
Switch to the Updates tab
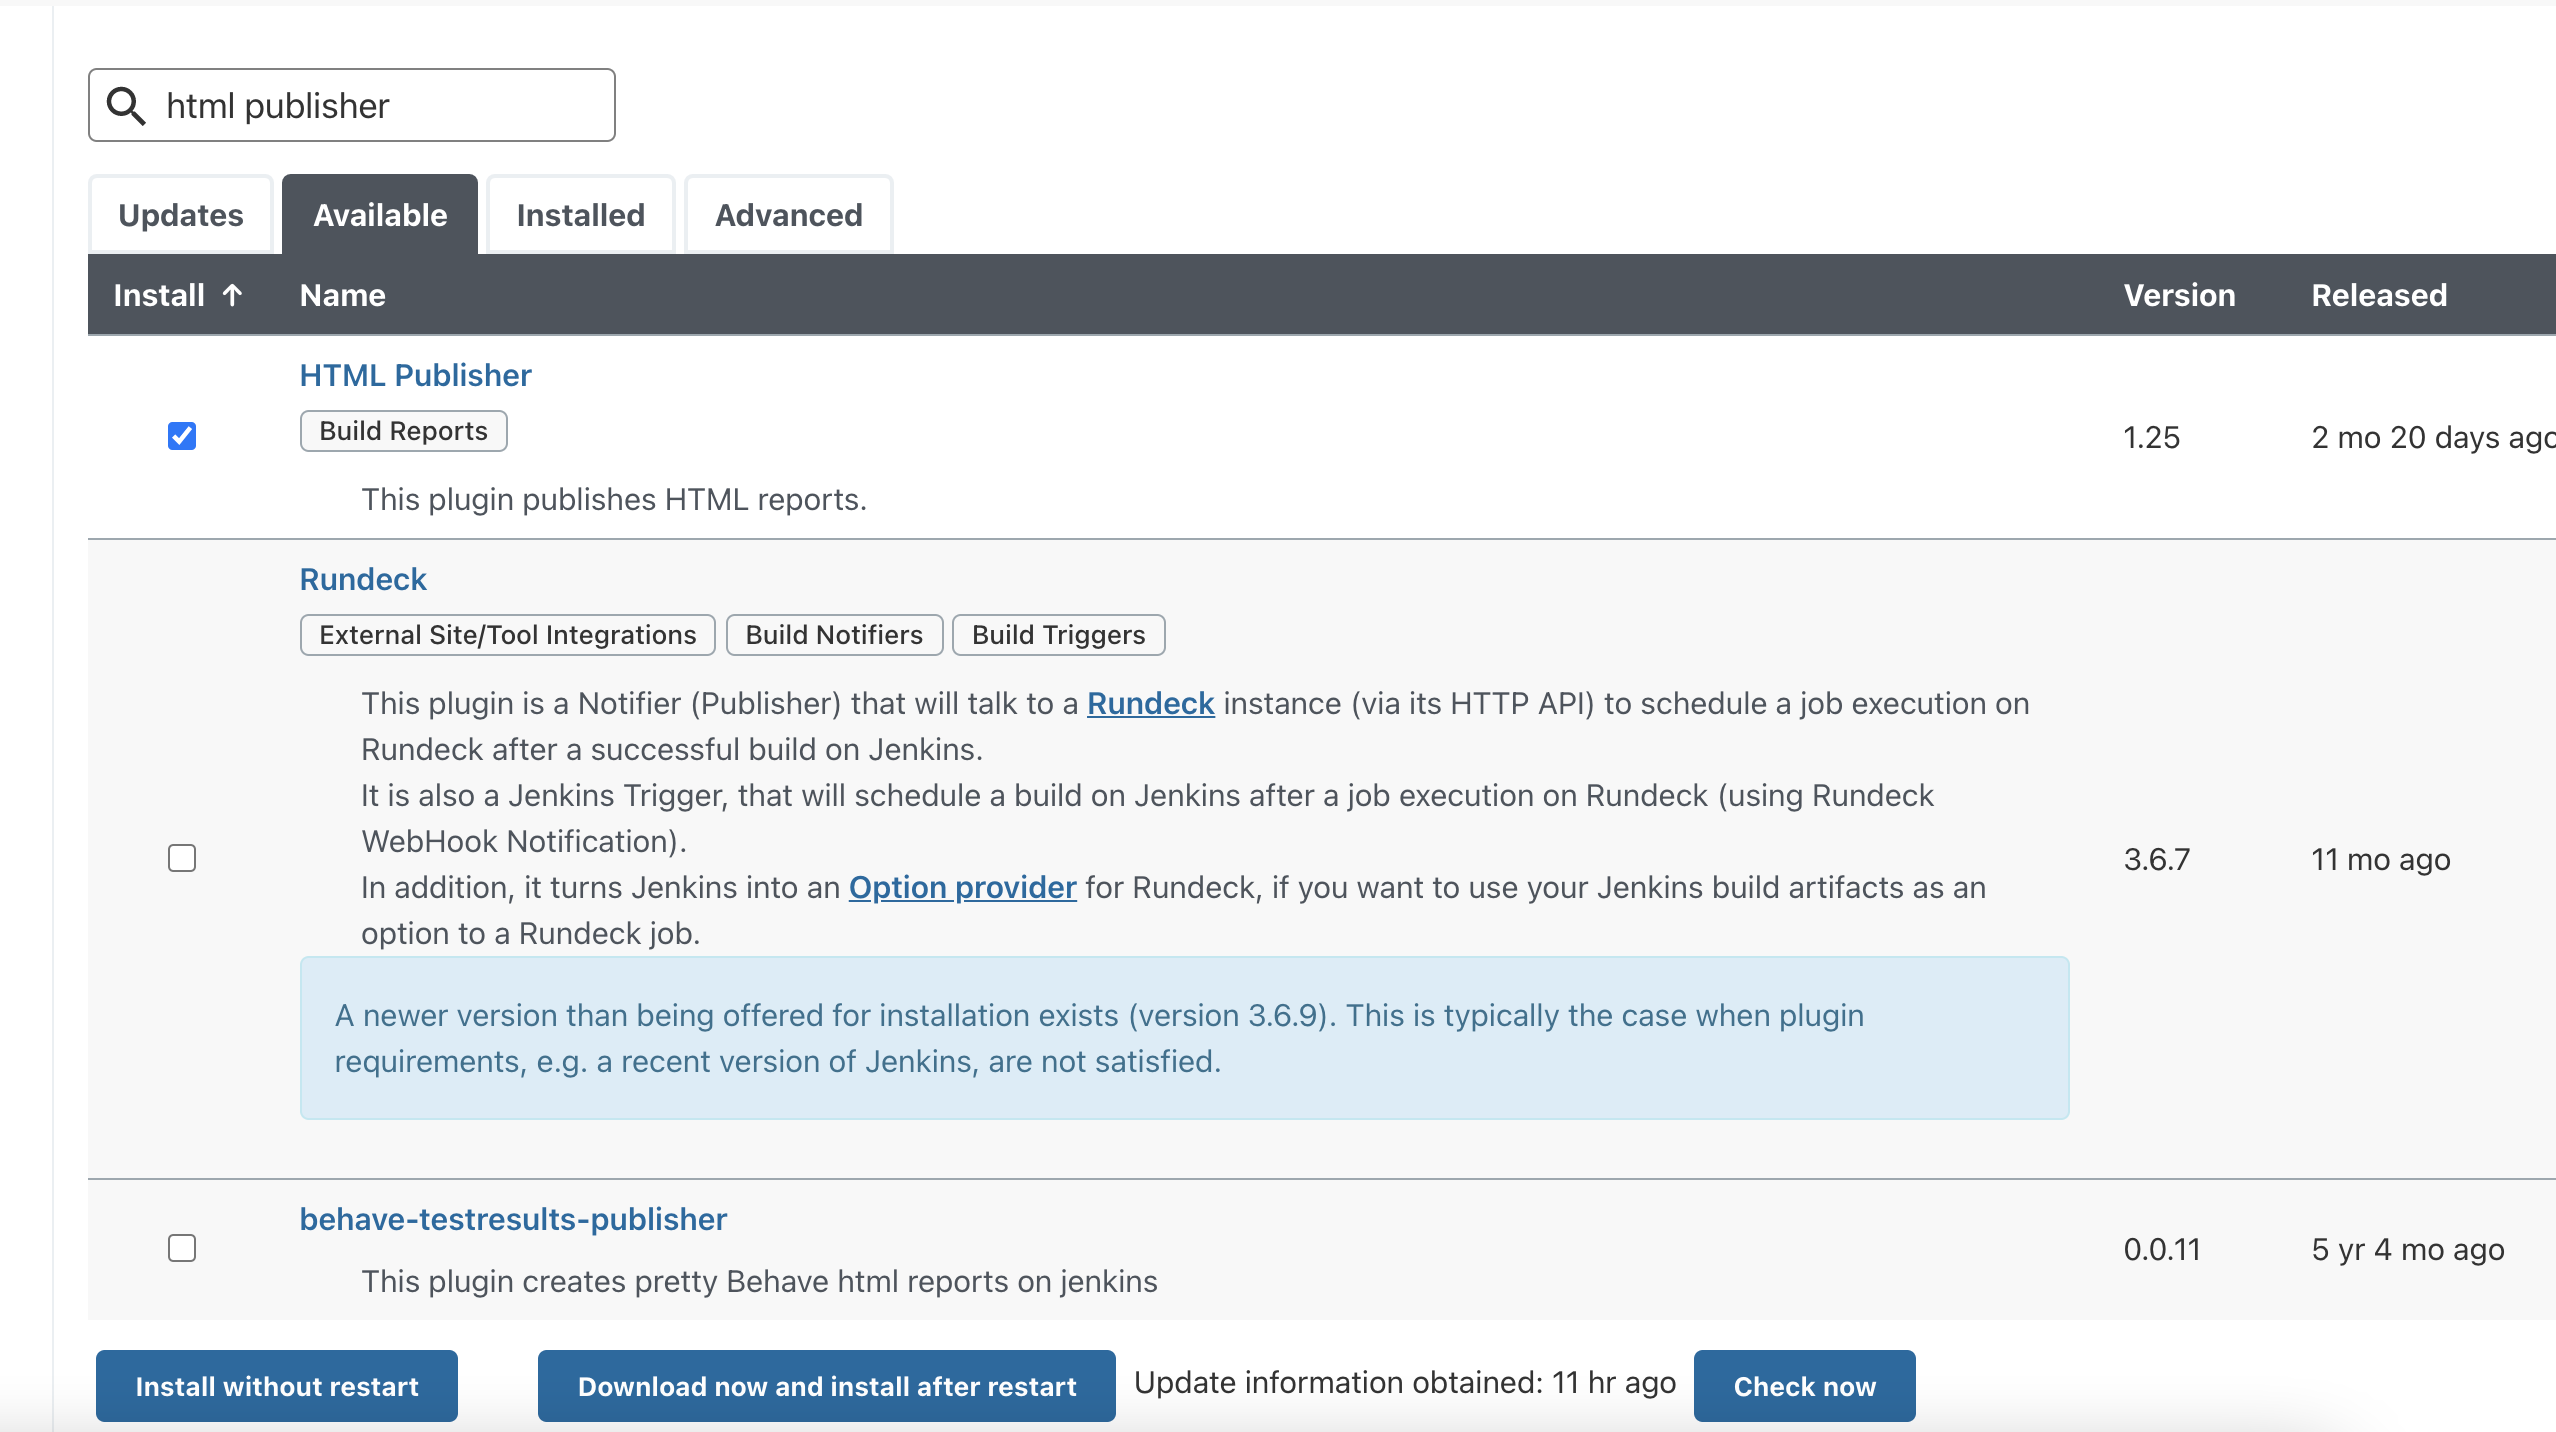coord(181,215)
